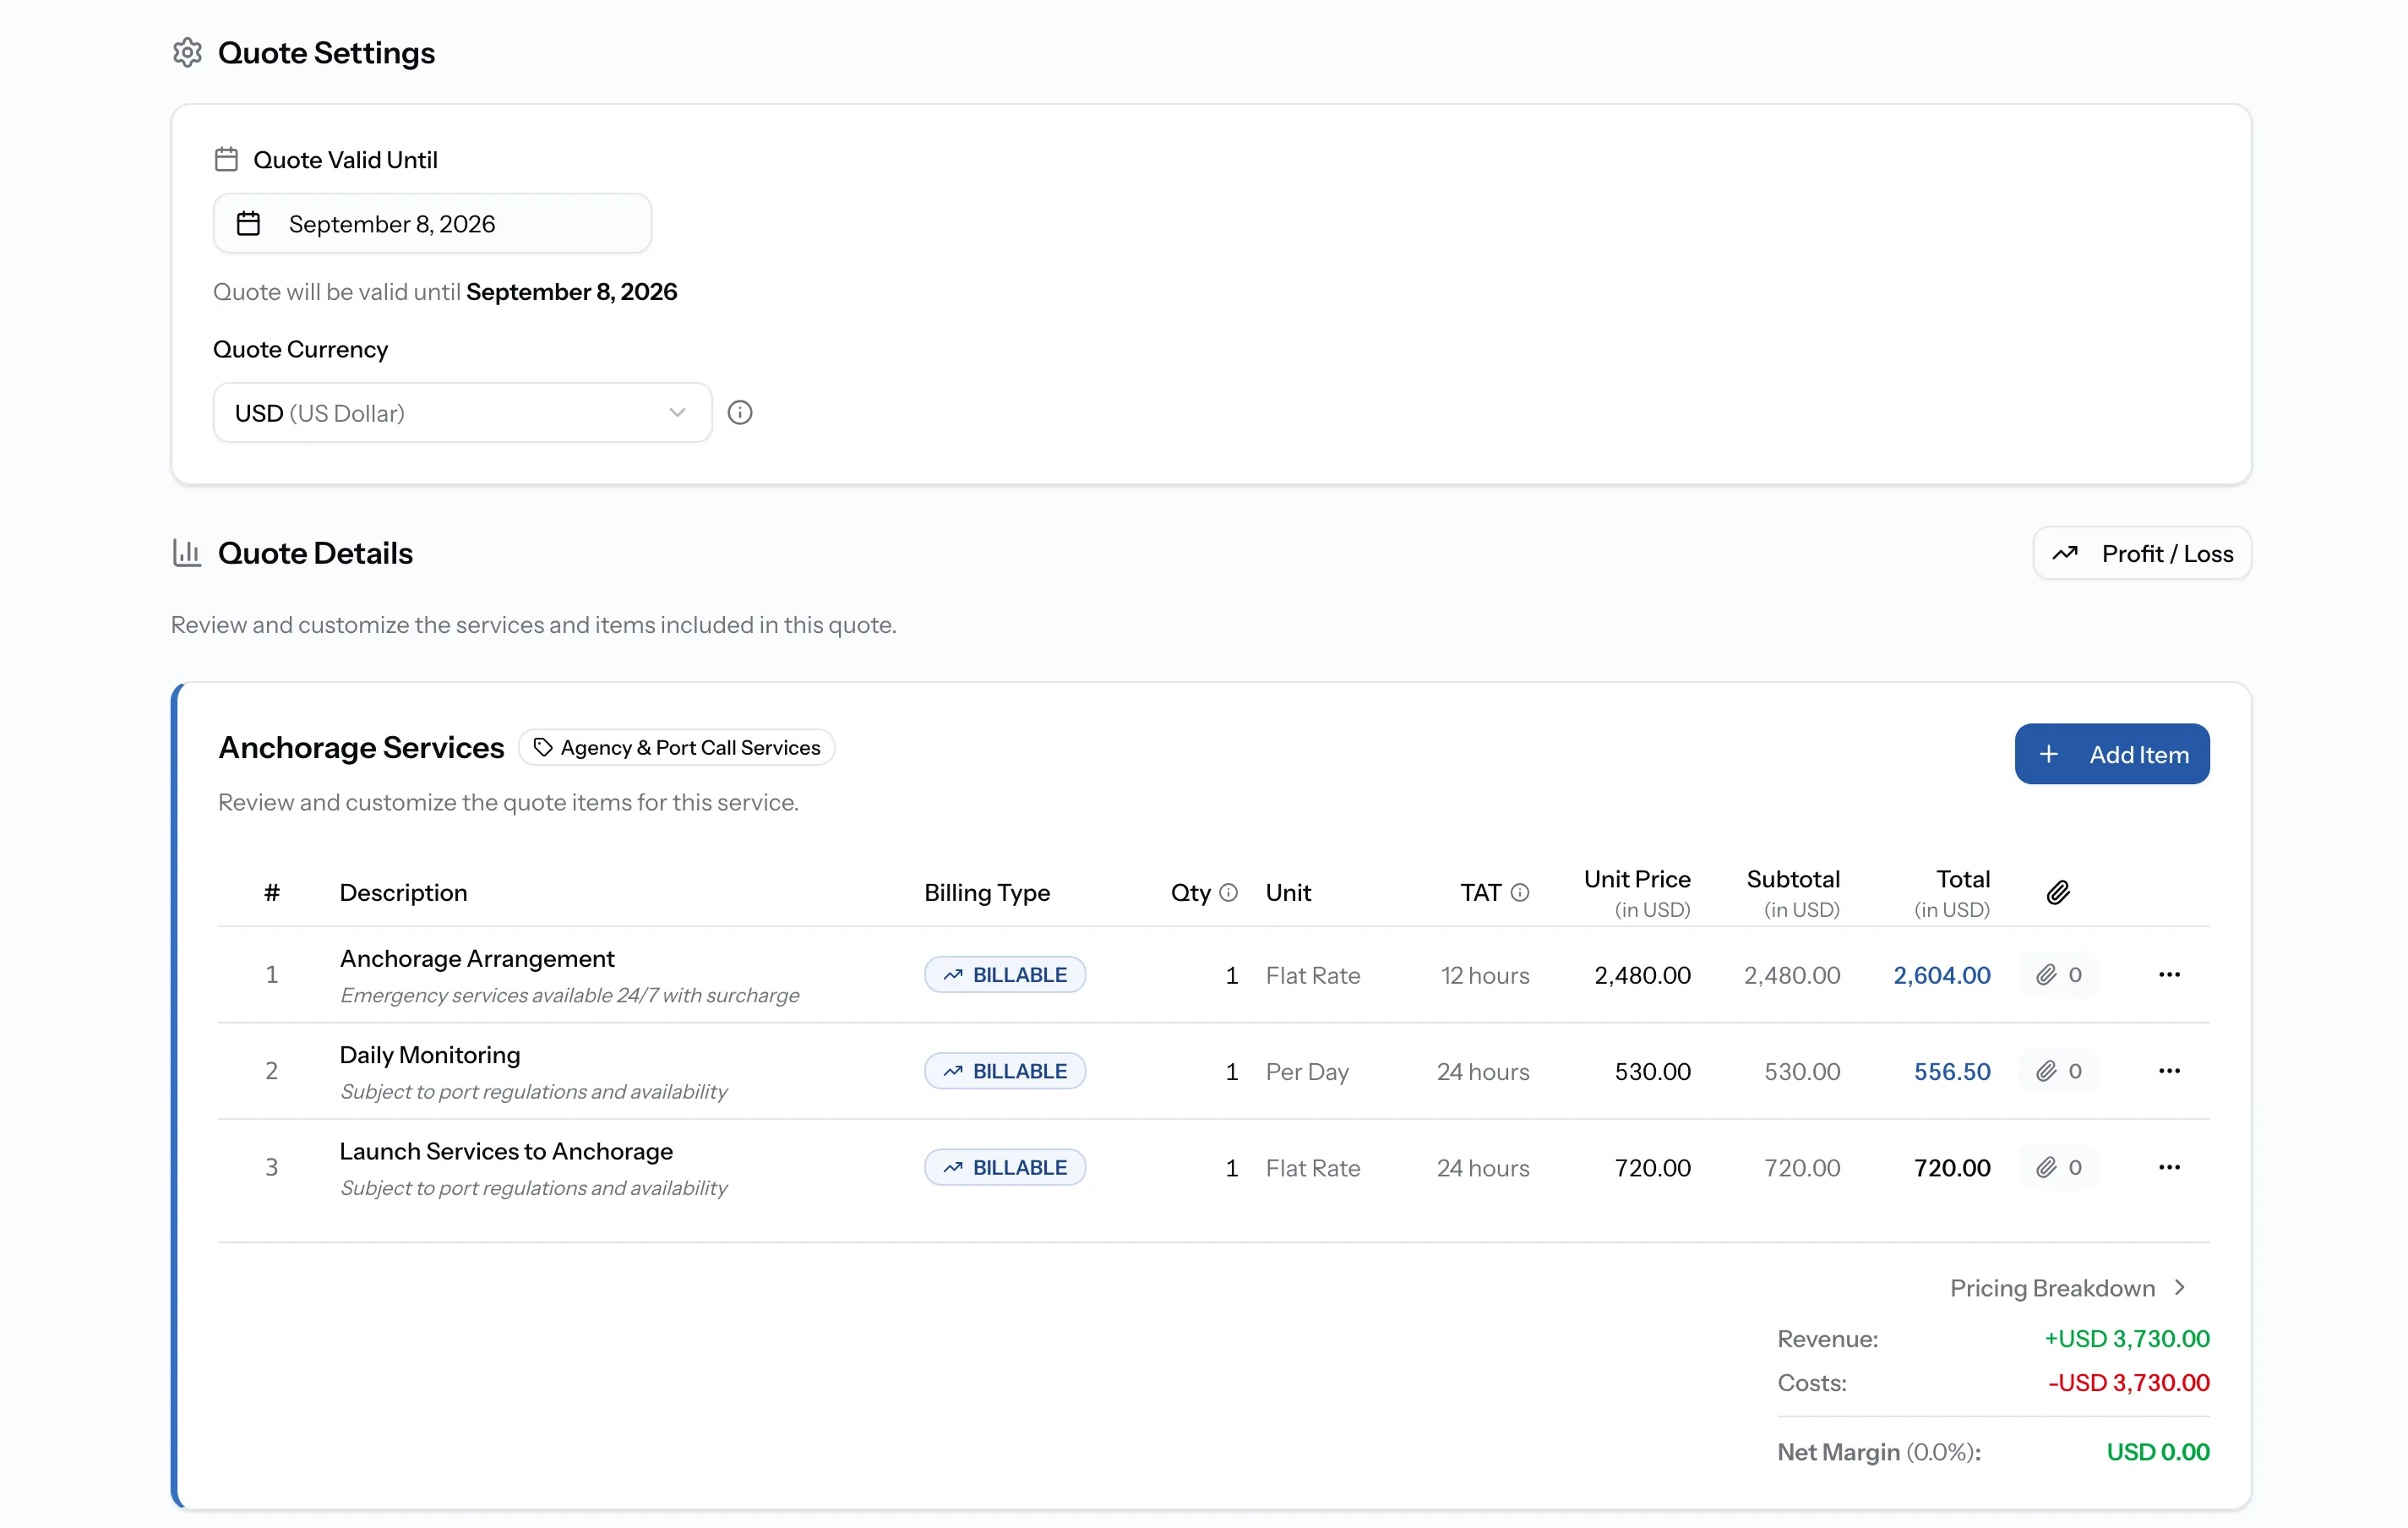Open the USD (US Dollar) currency dropdown
The height and width of the screenshot is (1528, 2408).
462,412
